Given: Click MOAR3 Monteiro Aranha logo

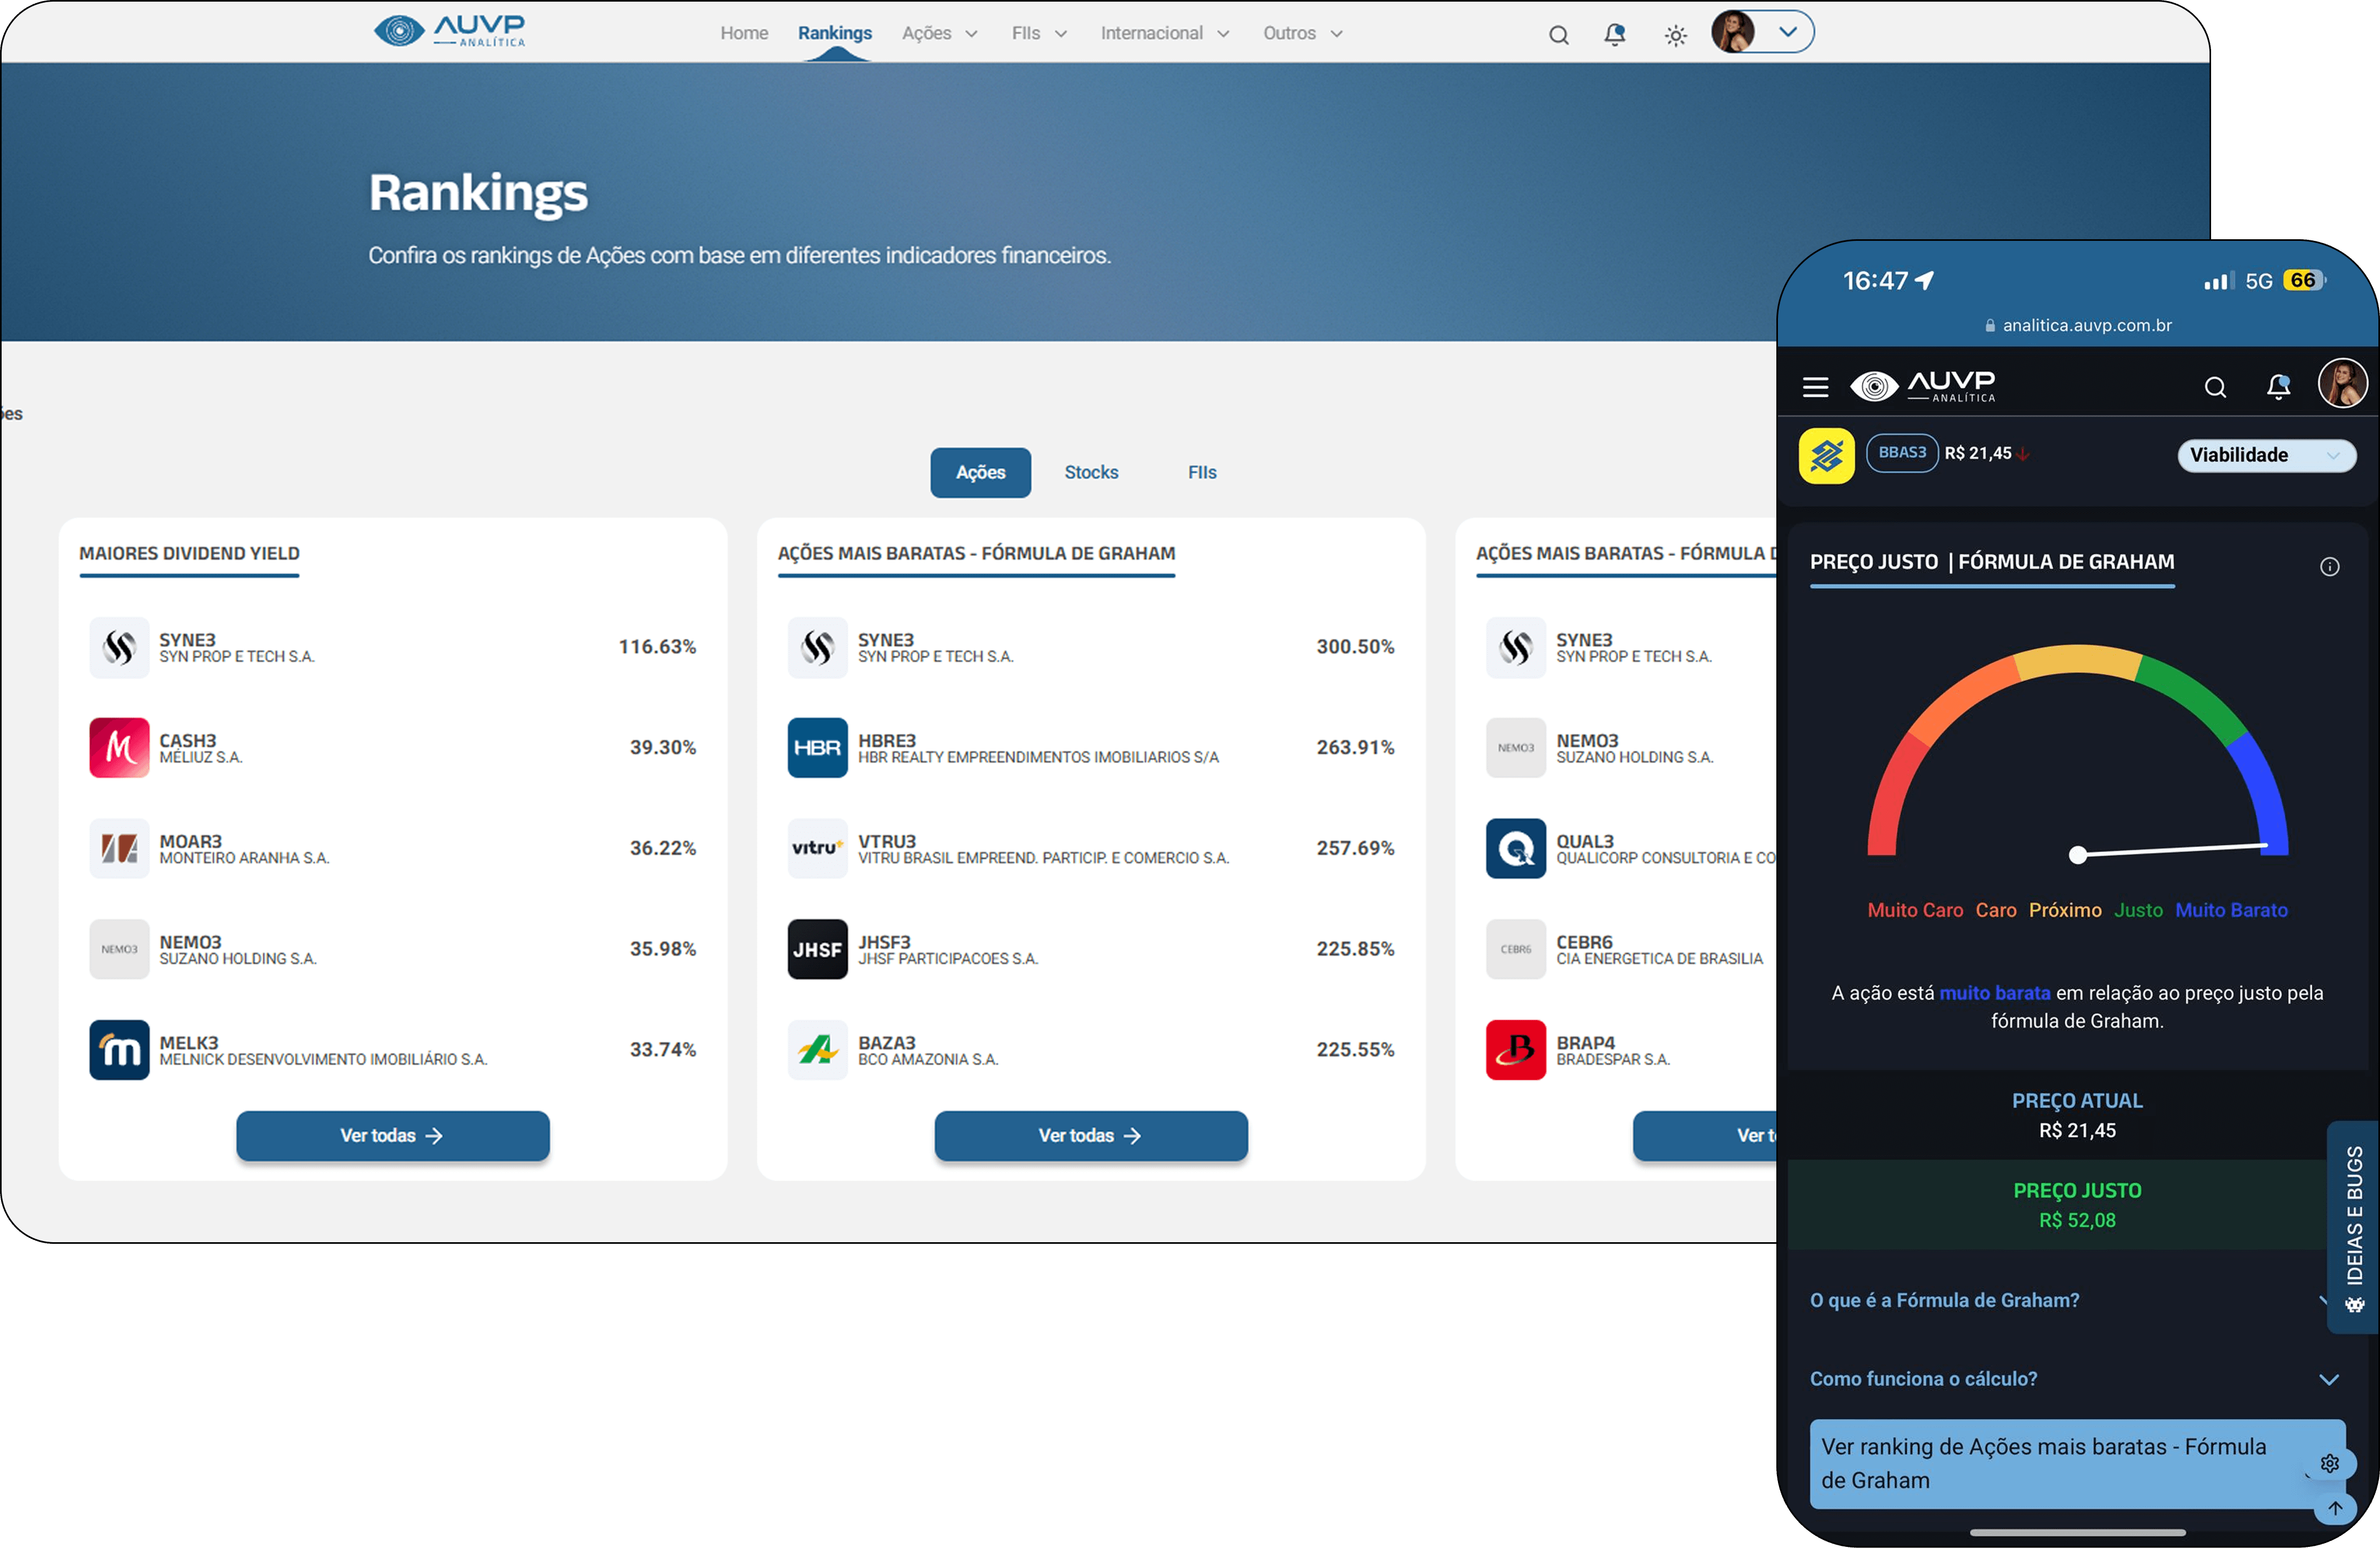Looking at the screenshot, I should tap(119, 848).
